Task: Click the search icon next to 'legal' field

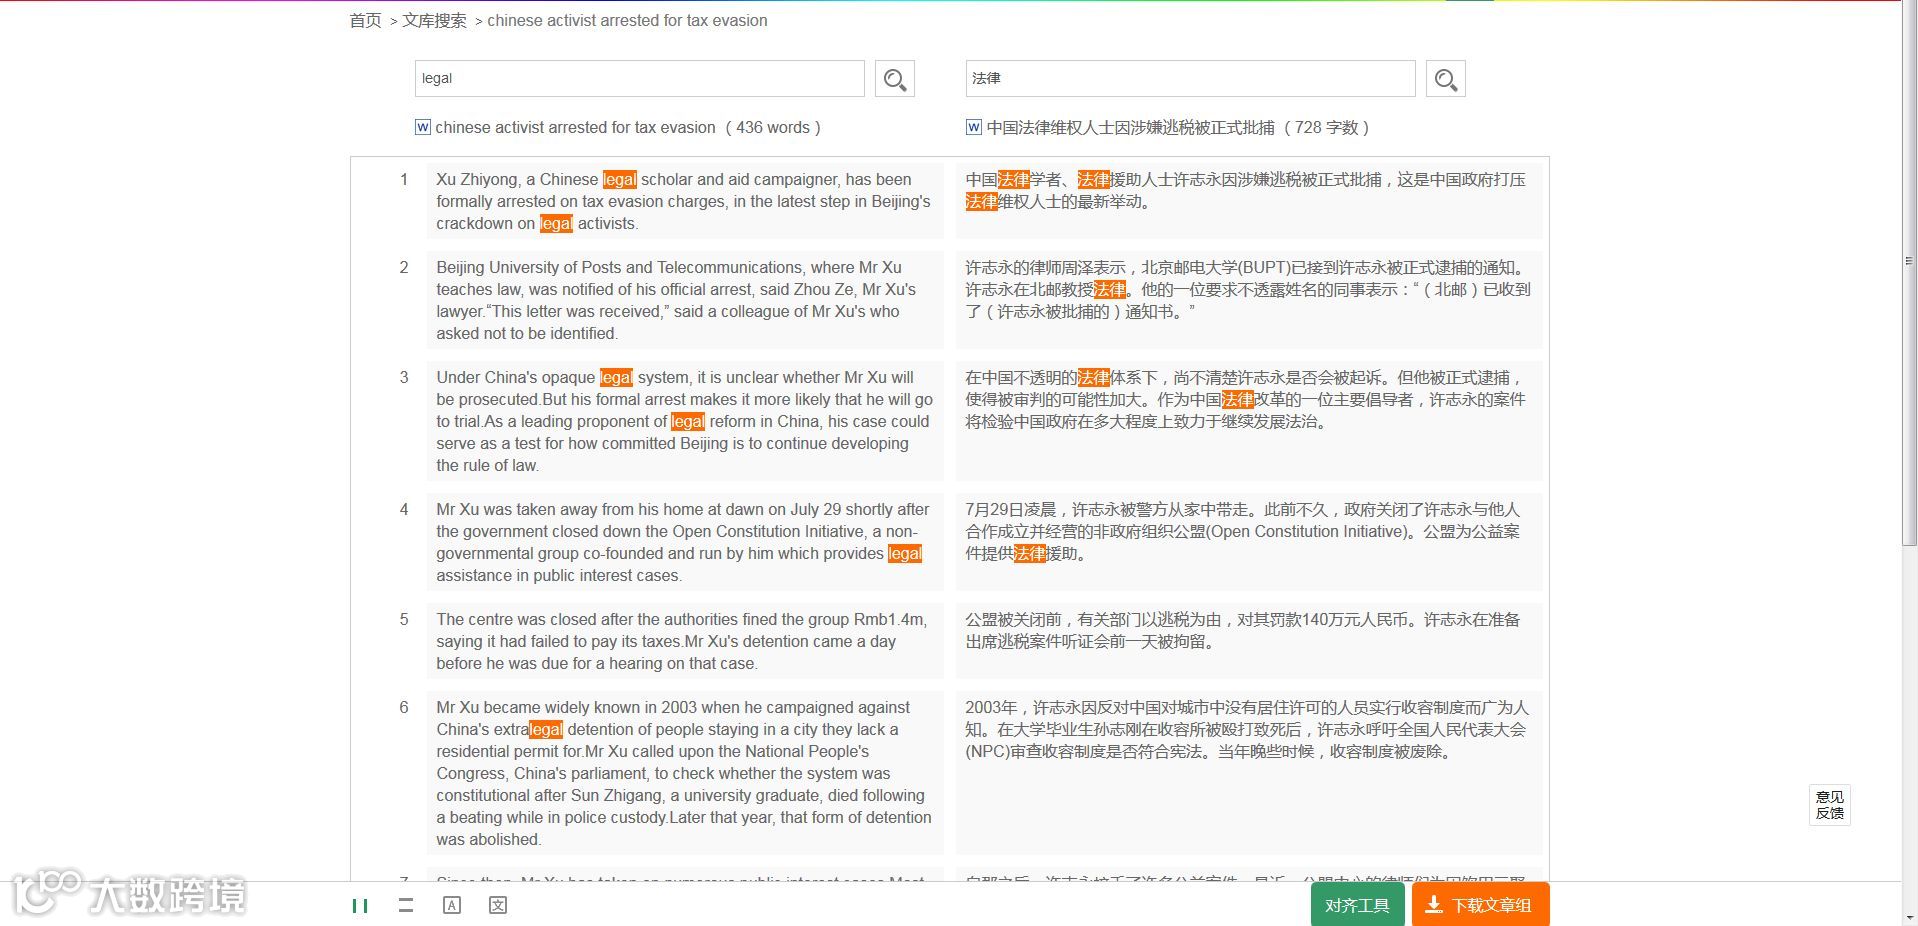Action: (x=895, y=79)
